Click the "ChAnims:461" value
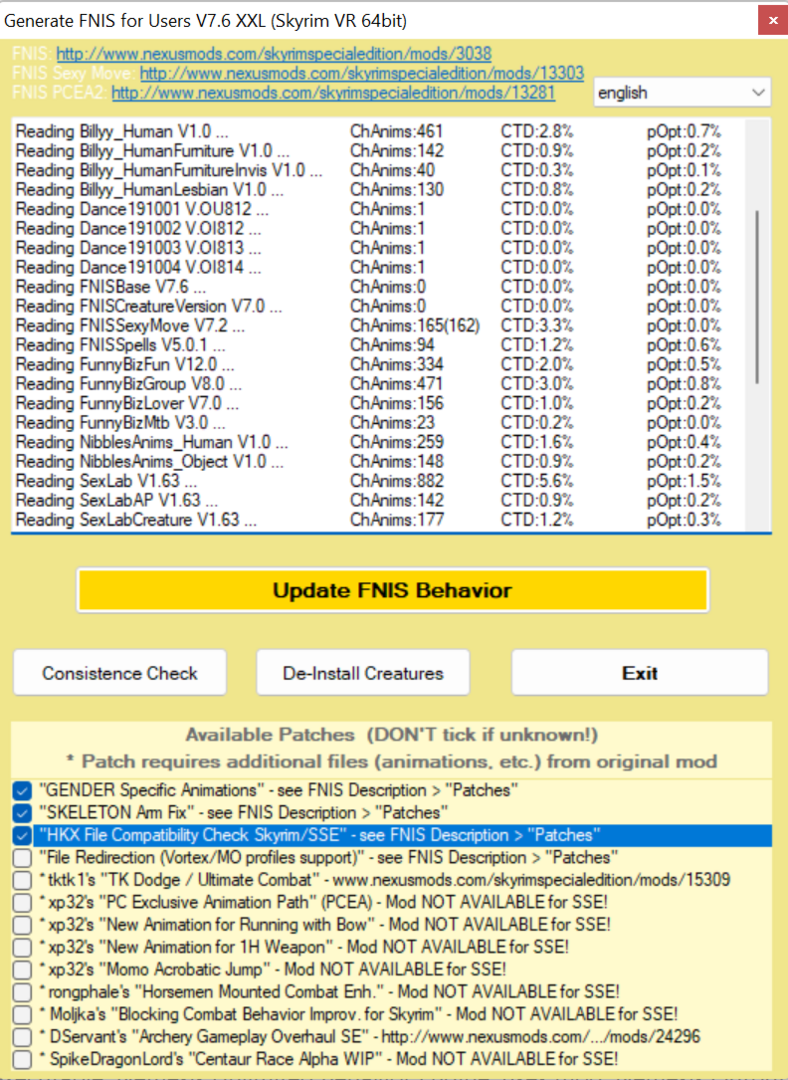The height and width of the screenshot is (1080, 788). click(x=397, y=132)
